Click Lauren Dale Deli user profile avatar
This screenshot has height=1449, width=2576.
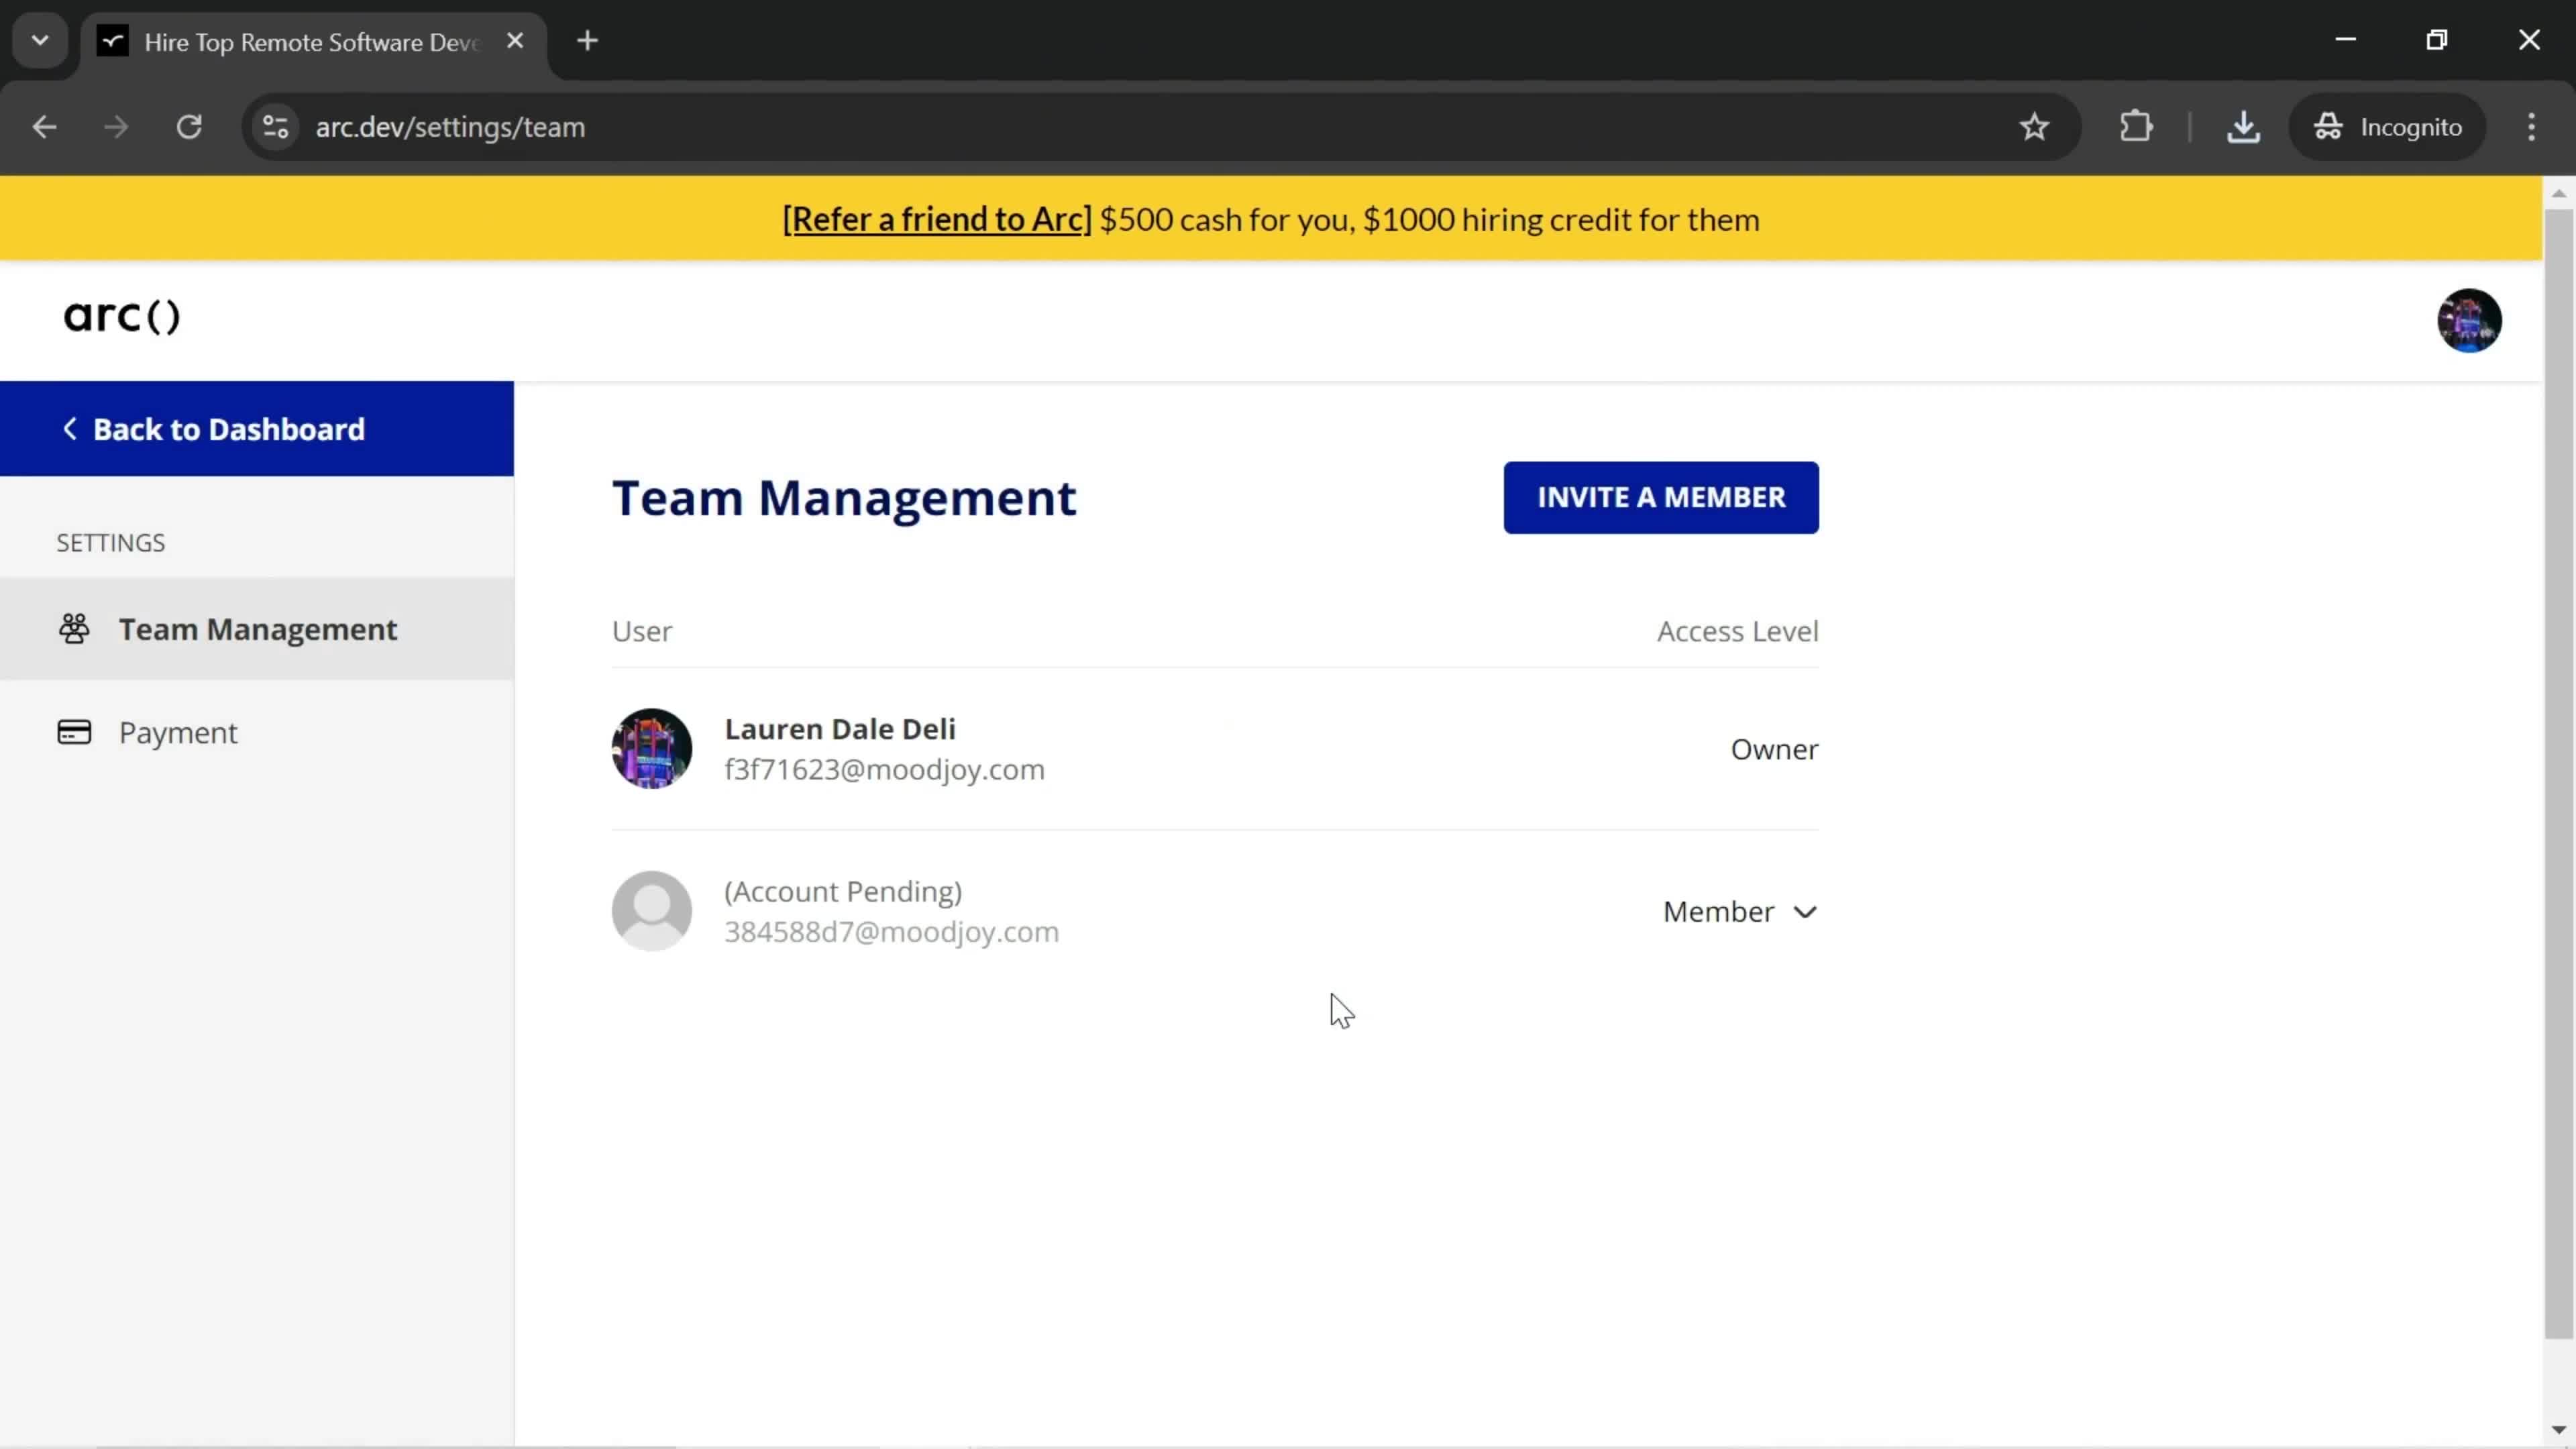(x=651, y=747)
